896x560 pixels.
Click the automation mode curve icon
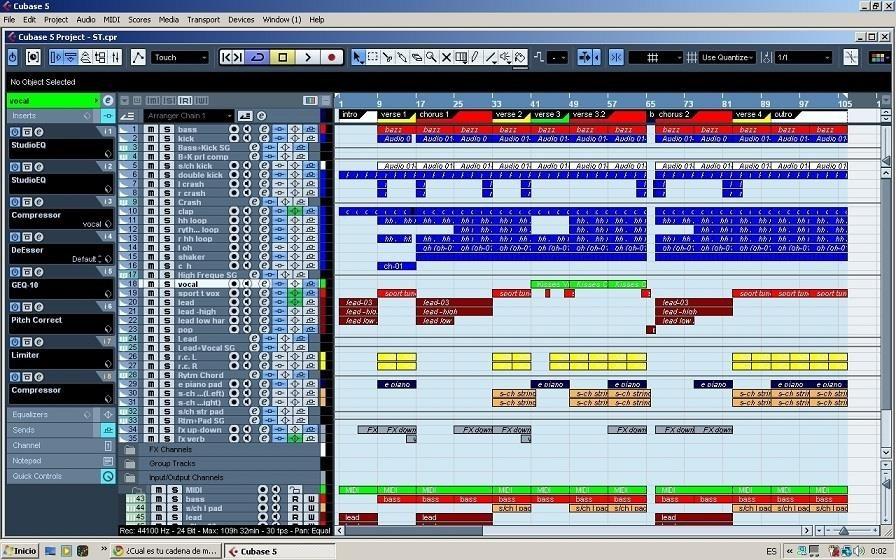pos(138,57)
